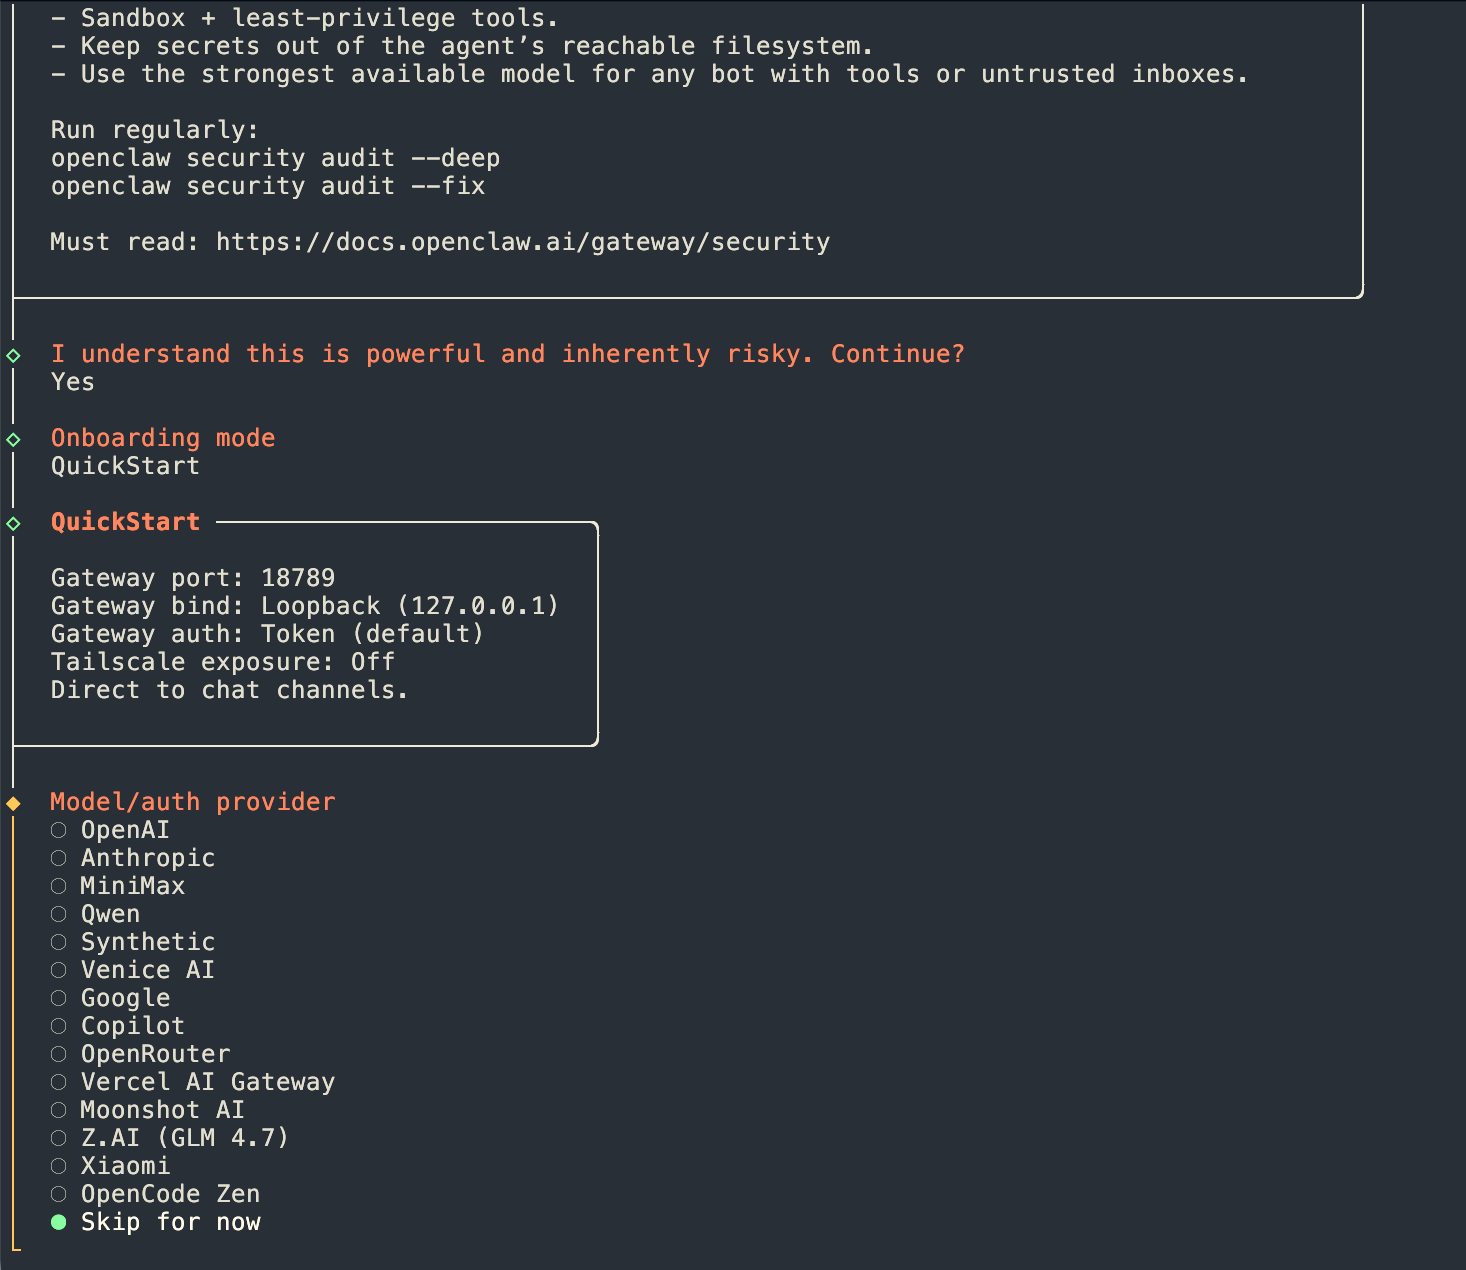Click the green diamond next to QuickStart heading
The height and width of the screenshot is (1270, 1466).
[14, 524]
